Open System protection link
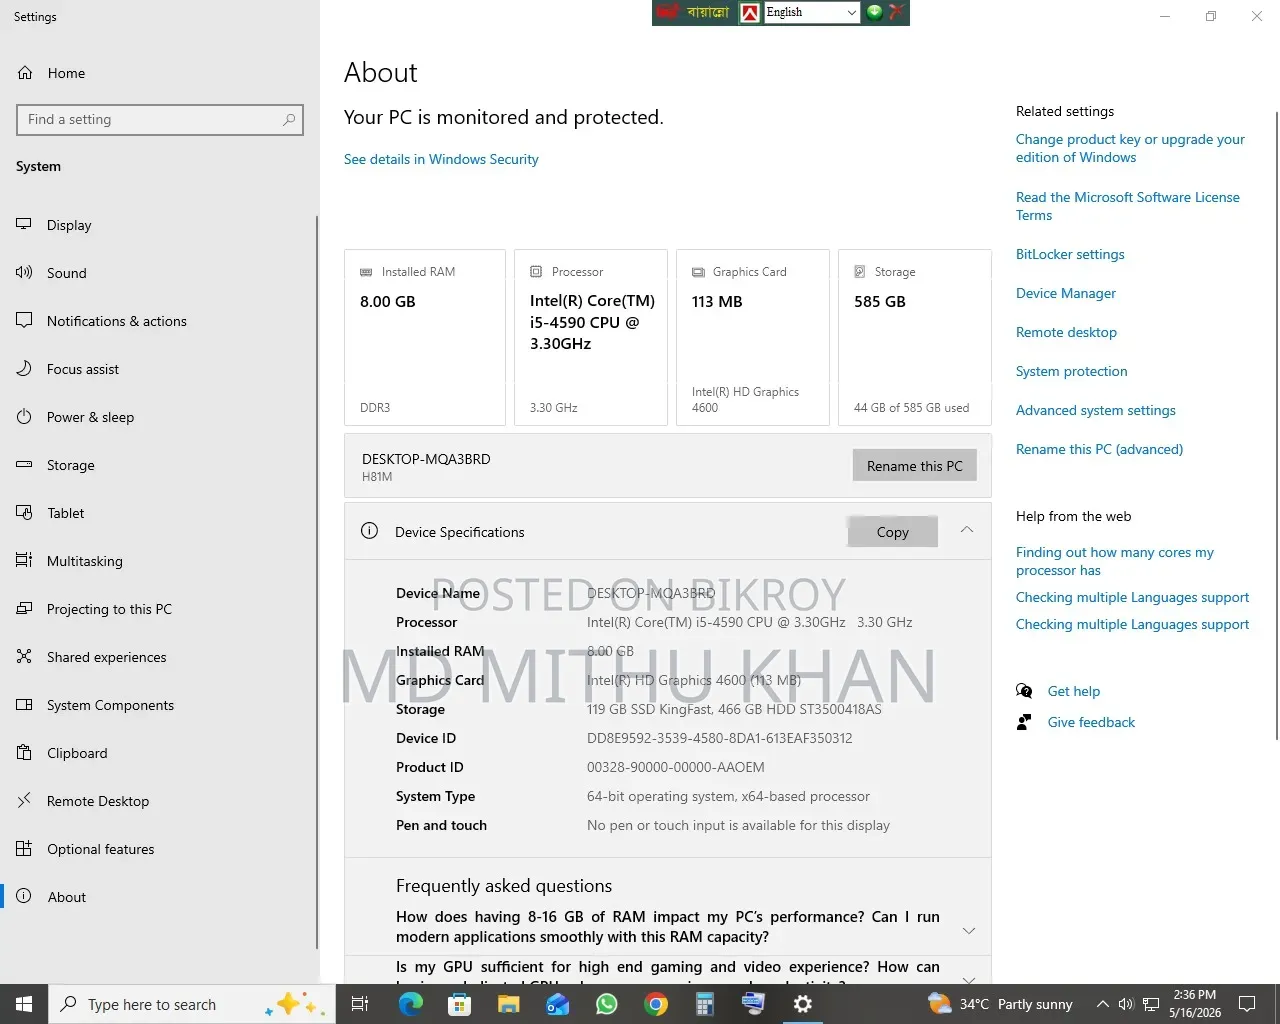Viewport: 1280px width, 1024px height. (x=1072, y=371)
